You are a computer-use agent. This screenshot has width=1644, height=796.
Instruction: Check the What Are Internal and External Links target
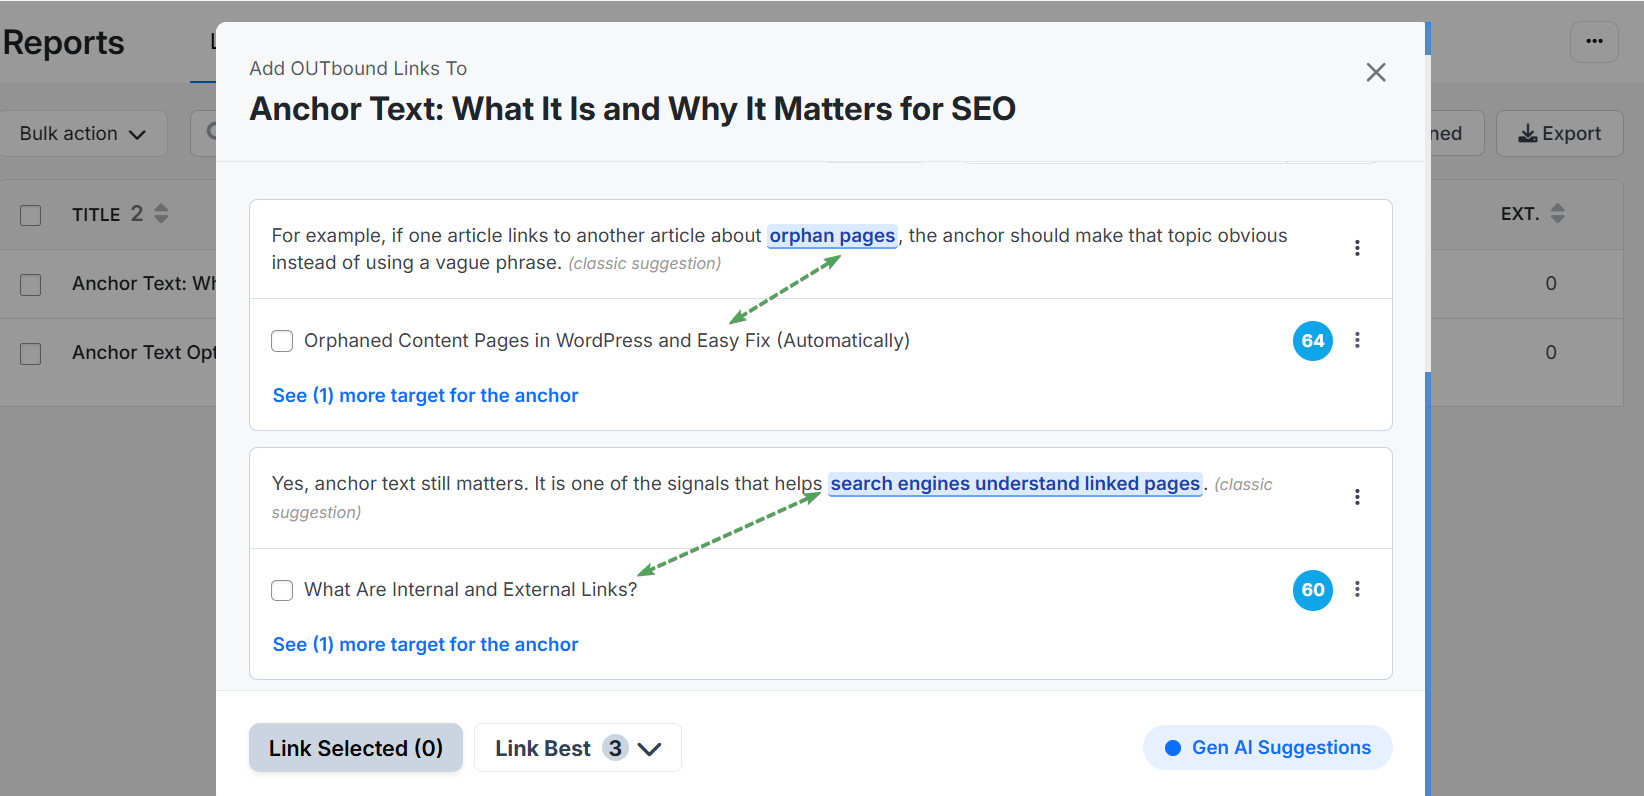point(282,590)
